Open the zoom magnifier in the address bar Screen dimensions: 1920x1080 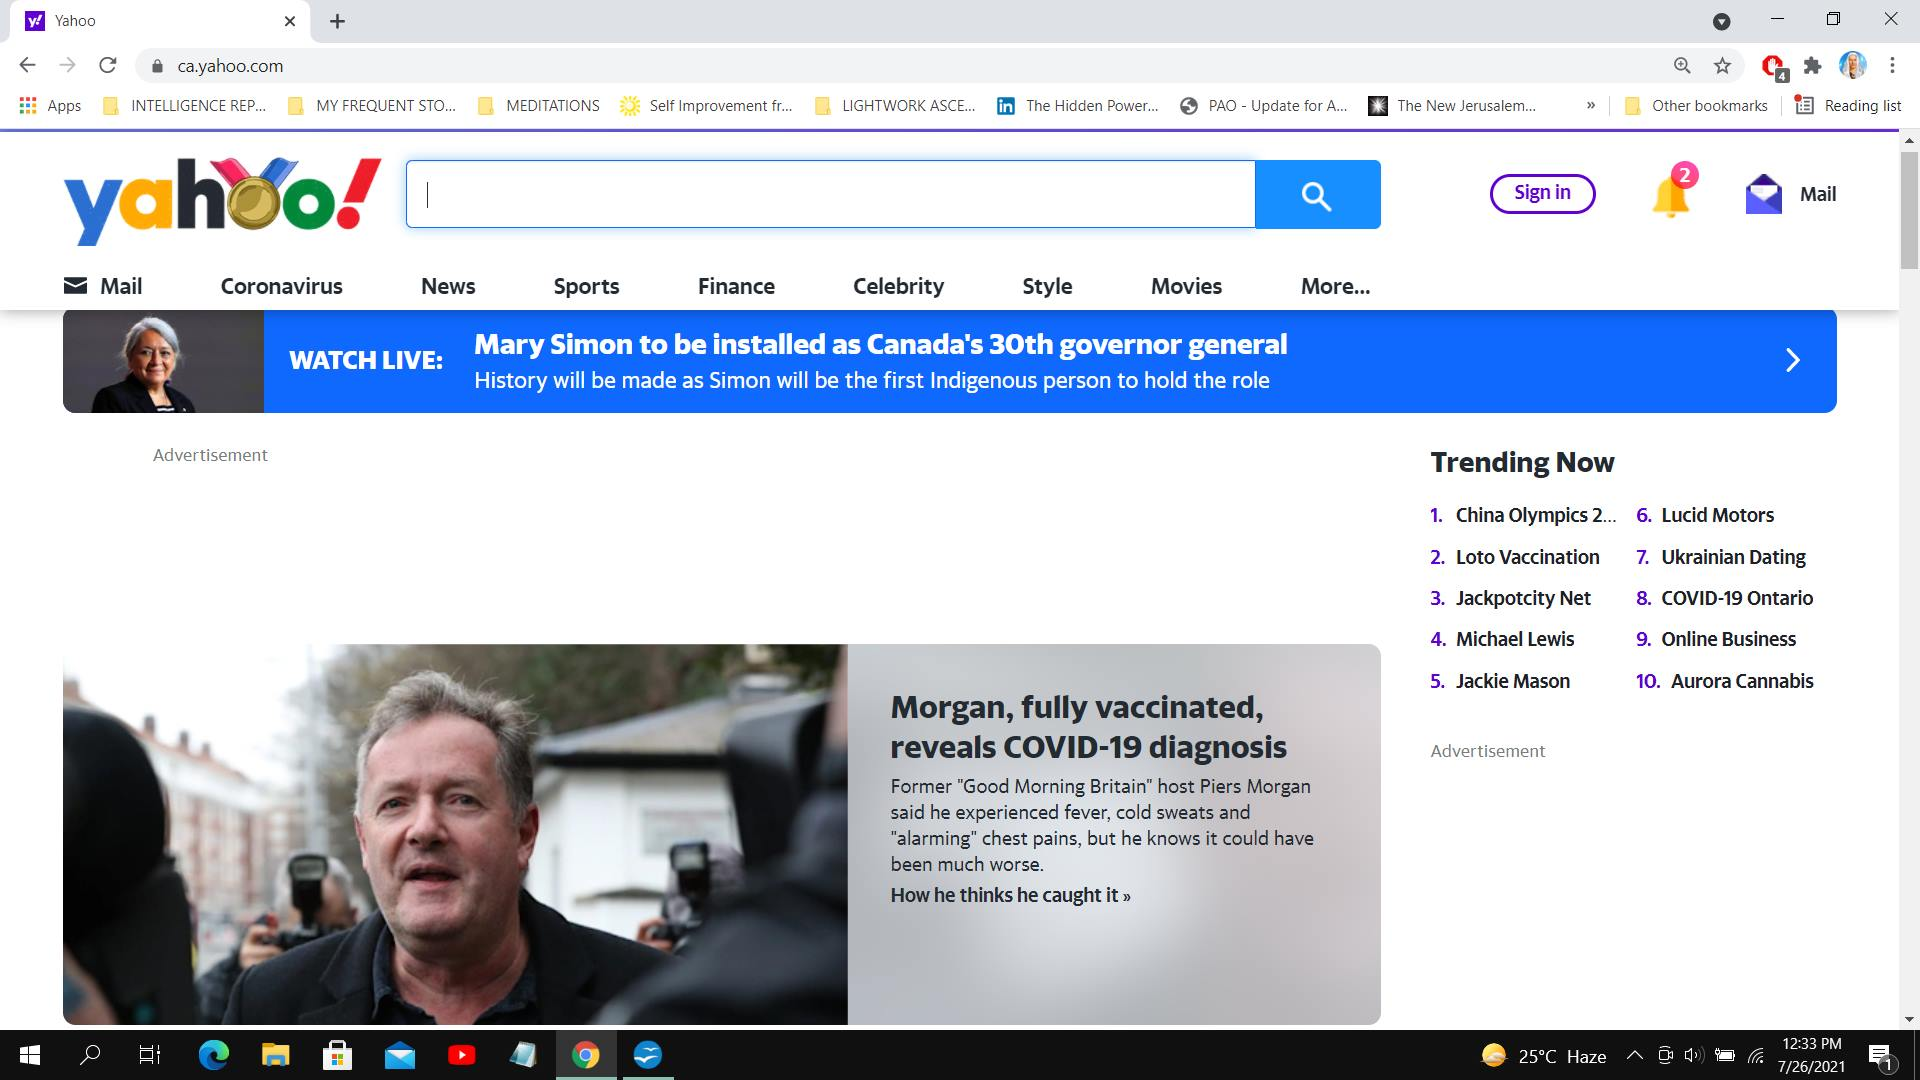click(x=1682, y=65)
